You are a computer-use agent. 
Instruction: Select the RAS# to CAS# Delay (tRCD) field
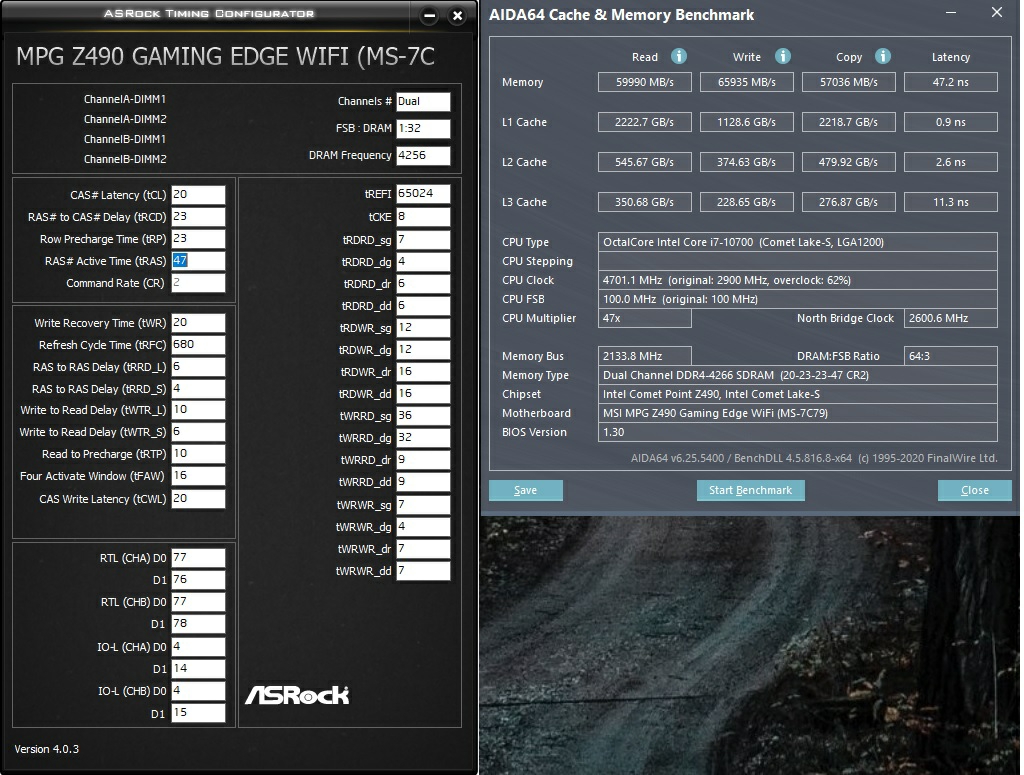tap(199, 217)
